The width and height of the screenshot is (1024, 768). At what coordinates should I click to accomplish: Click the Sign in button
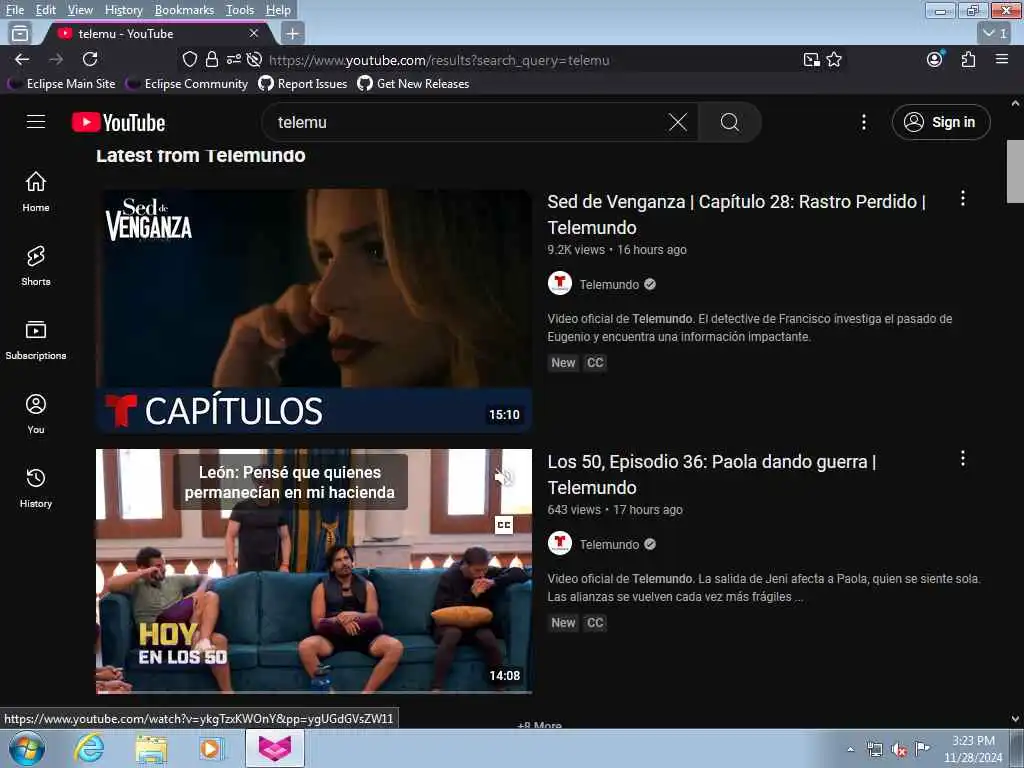[x=941, y=122]
